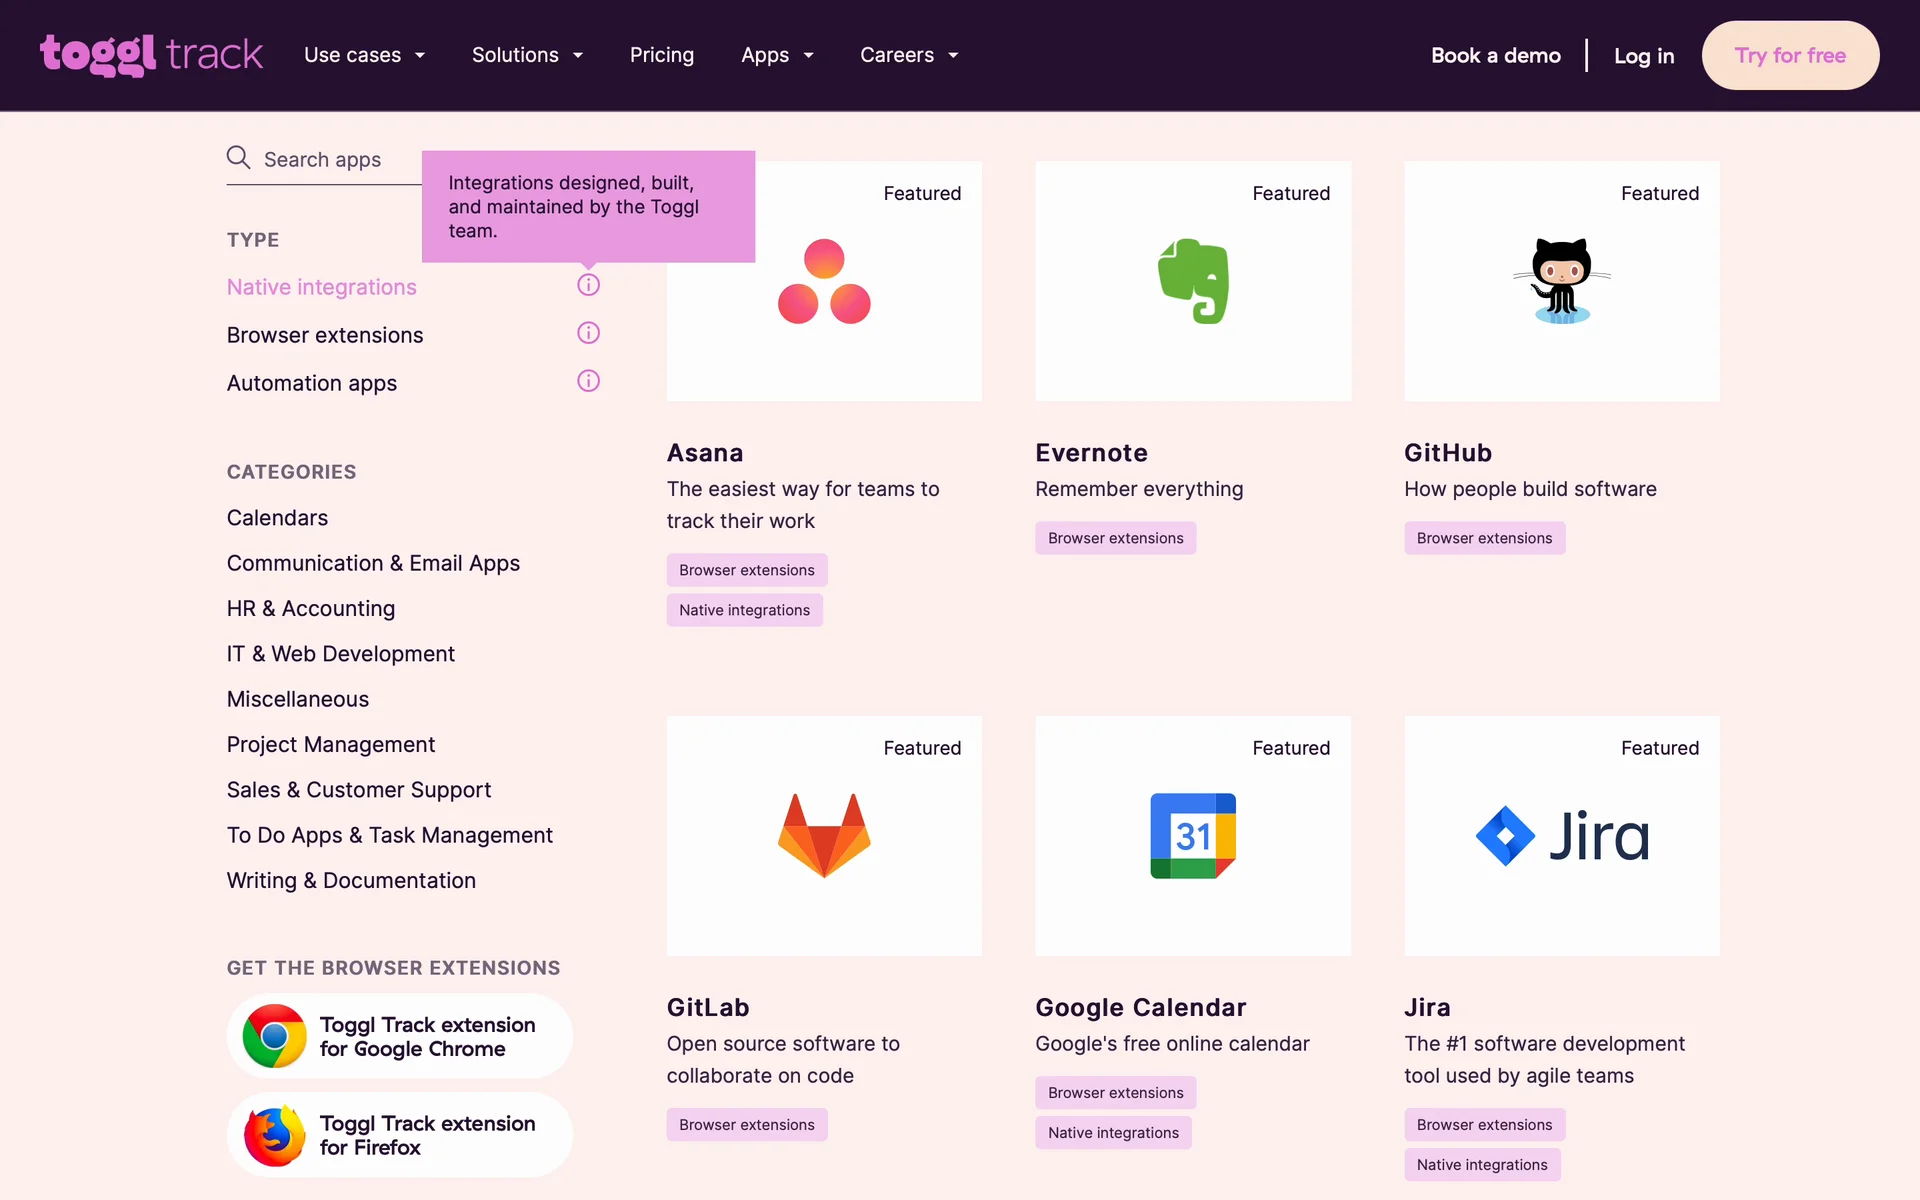This screenshot has height=1200, width=1920.
Task: Filter by Browser extensions type
Action: 324,335
